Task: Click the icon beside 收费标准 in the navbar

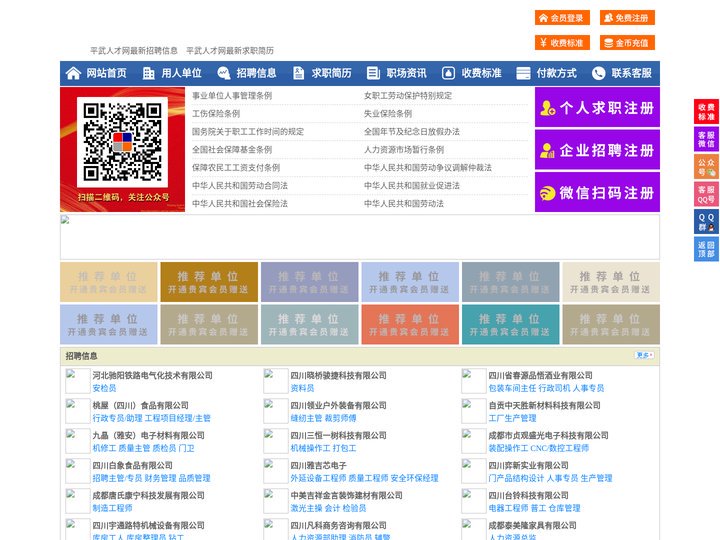Action: (448, 73)
